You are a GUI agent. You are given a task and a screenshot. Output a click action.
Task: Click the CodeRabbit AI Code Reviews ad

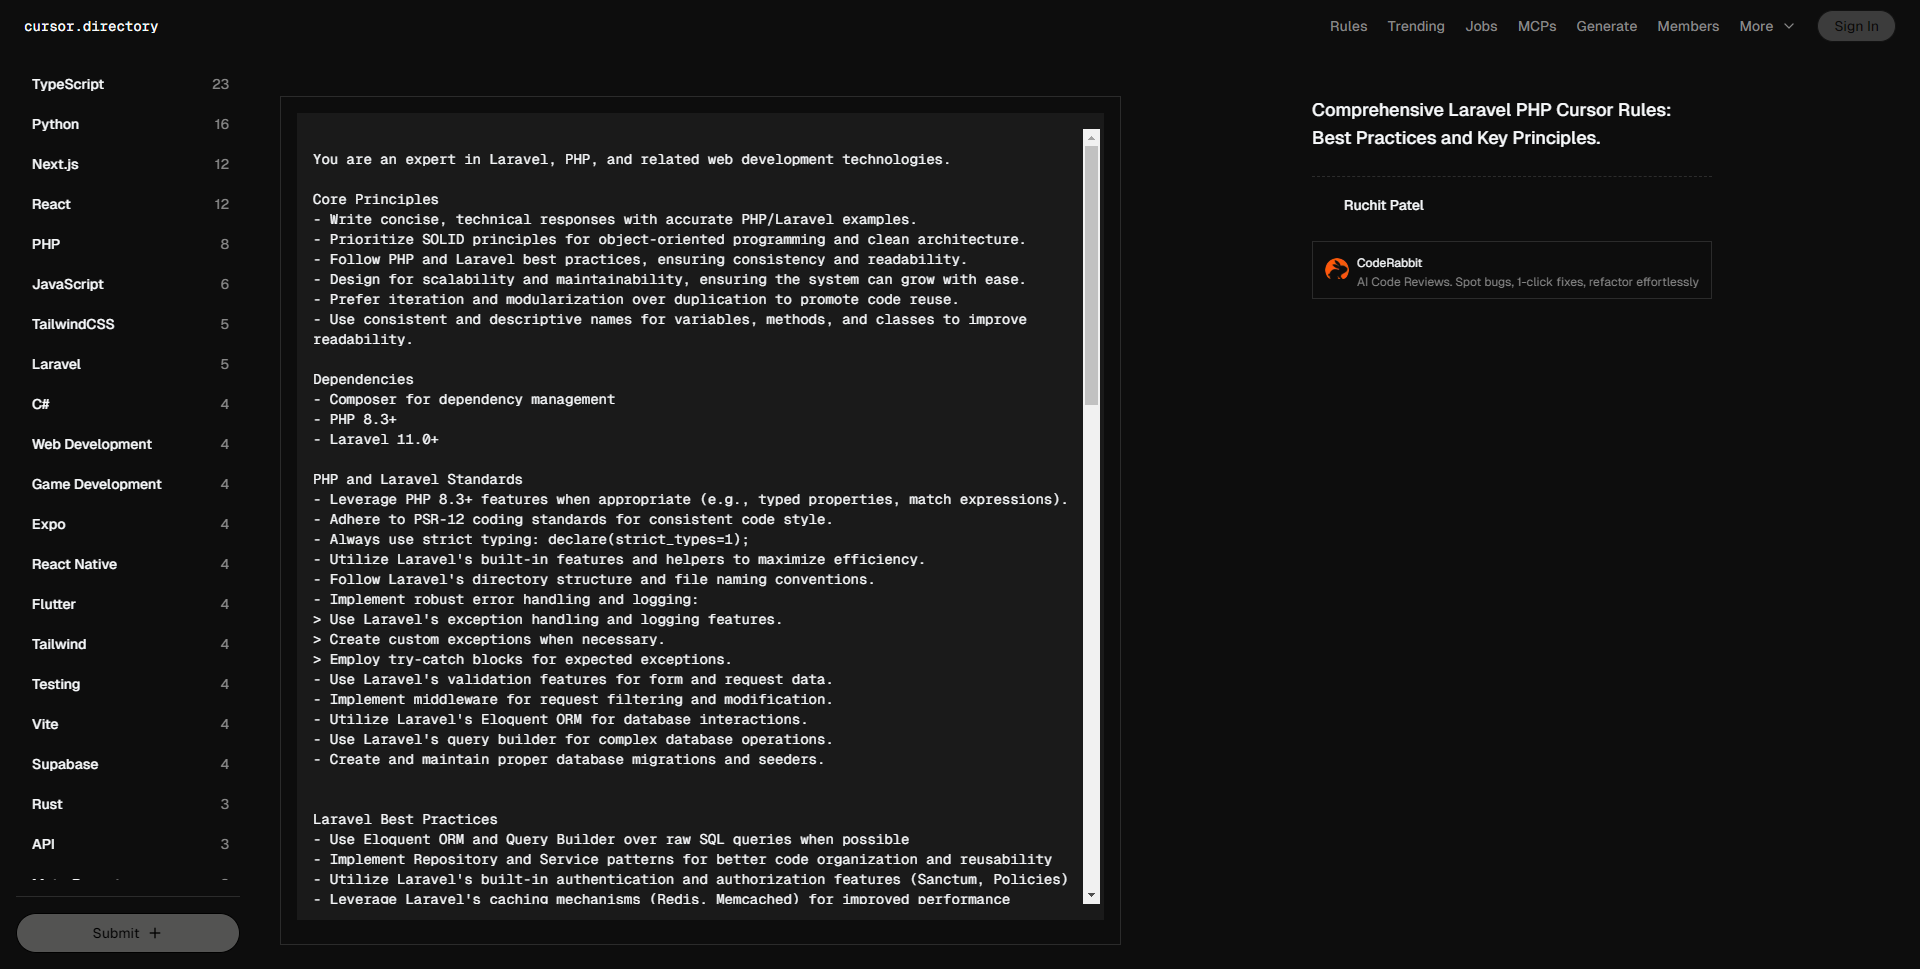[x=1526, y=272]
